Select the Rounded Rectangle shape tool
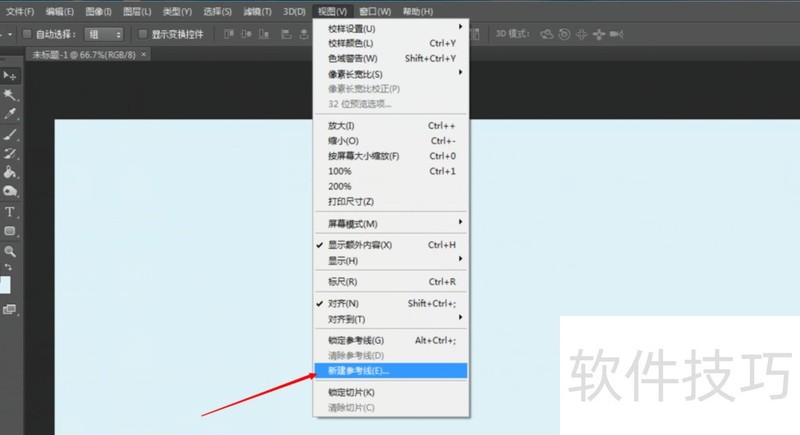This screenshot has height=435, width=800. click(x=10, y=231)
